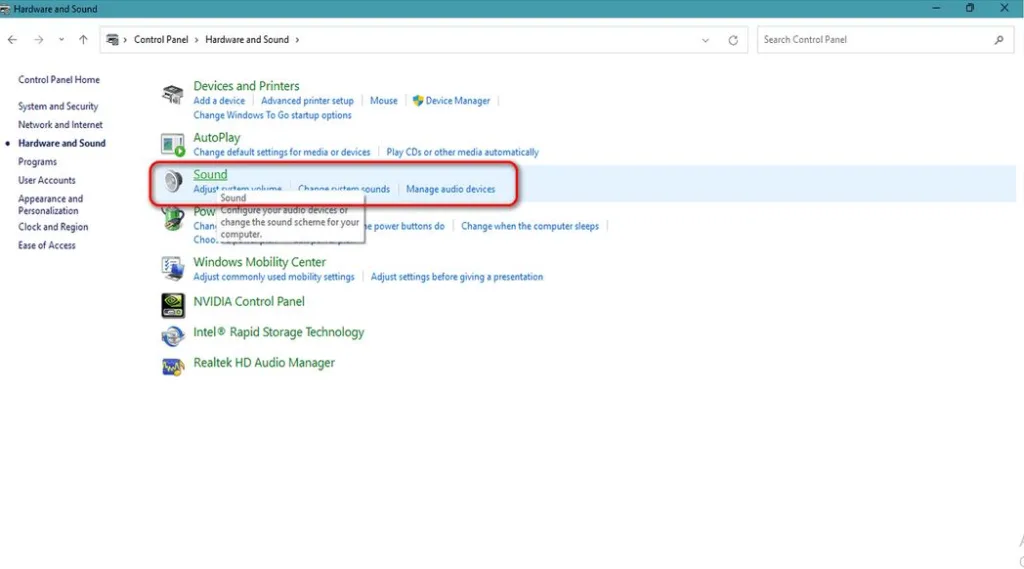Screen dimensions: 1024x569
Task: Click Control Panel in breadcrumb path
Action: [161, 40]
